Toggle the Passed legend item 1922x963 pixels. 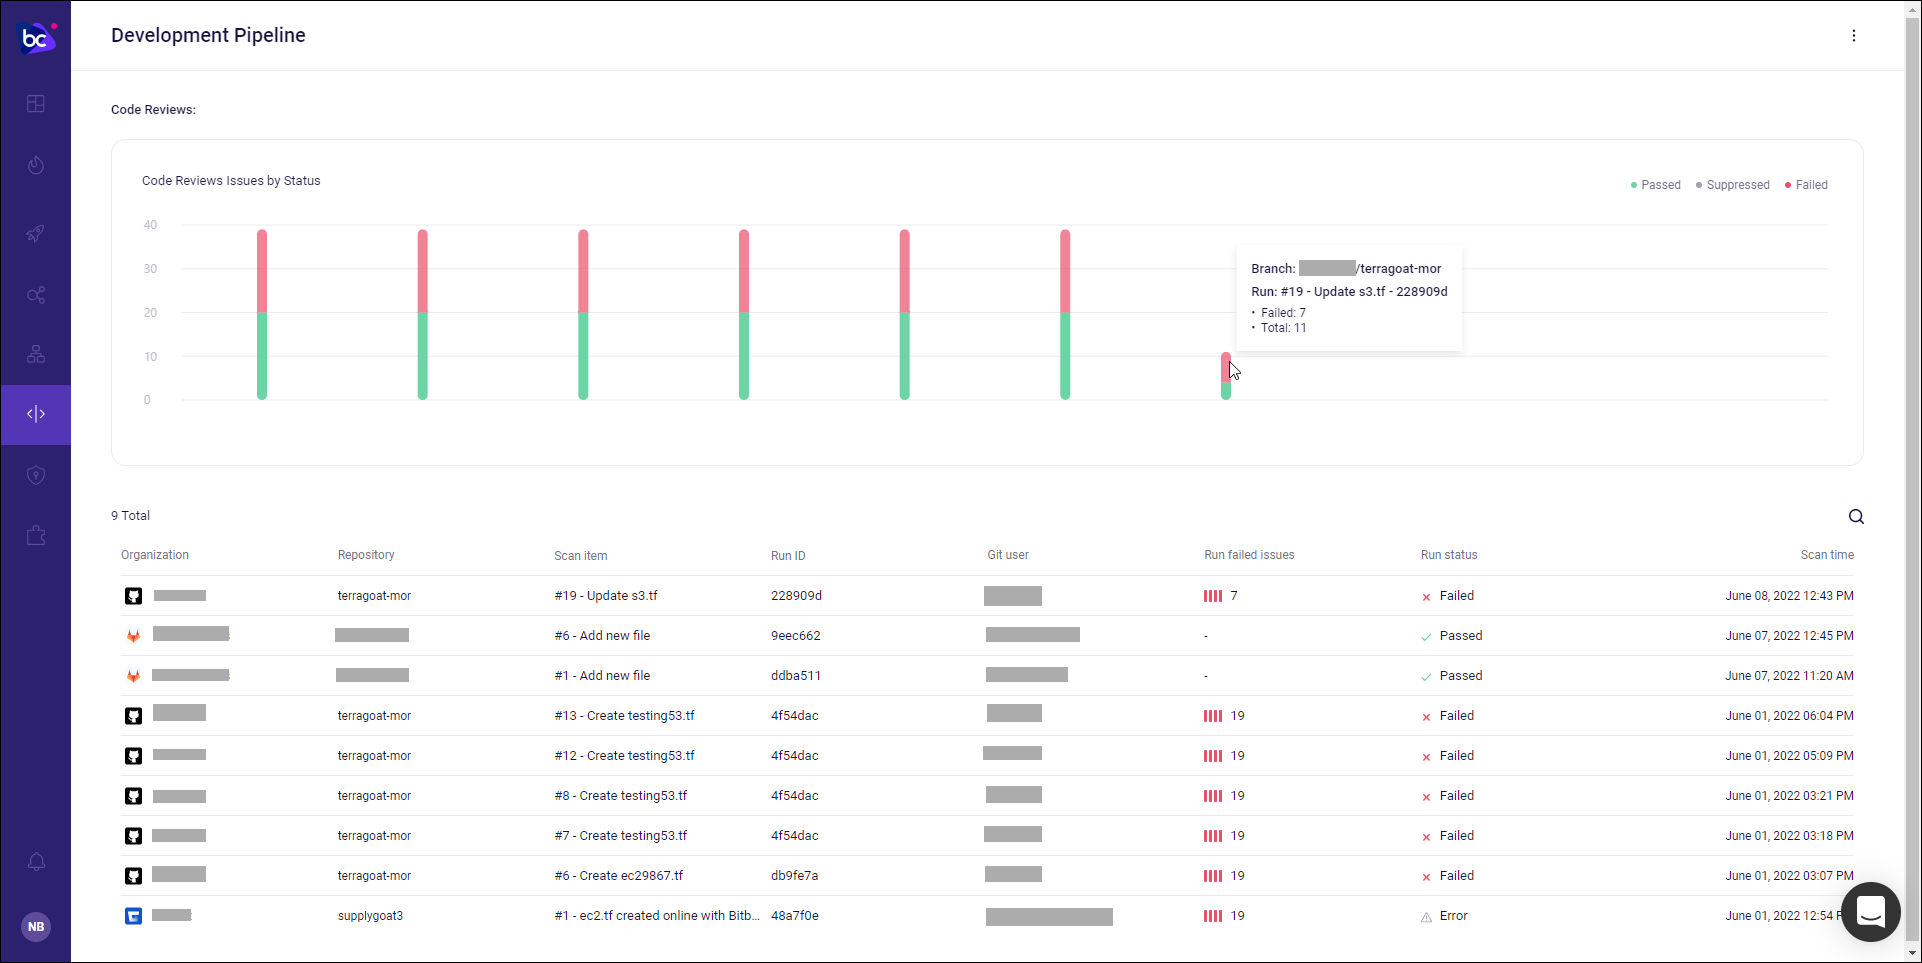[1656, 185]
